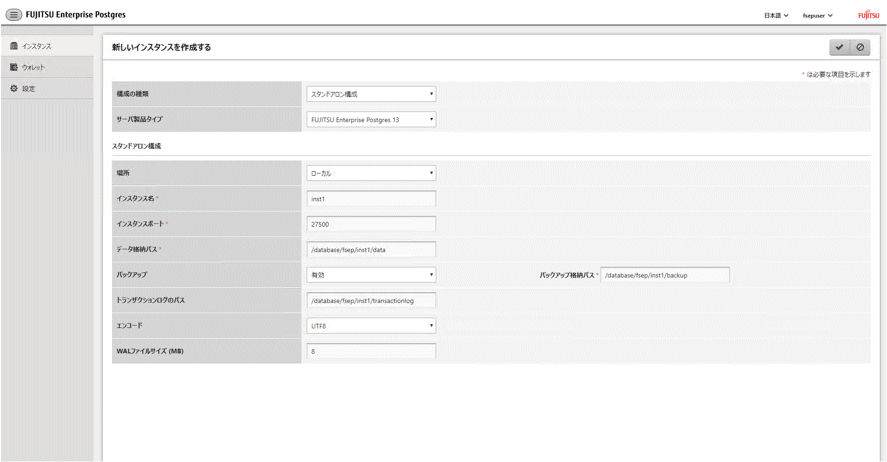Click the は必要な項目を示します note

tap(838, 74)
